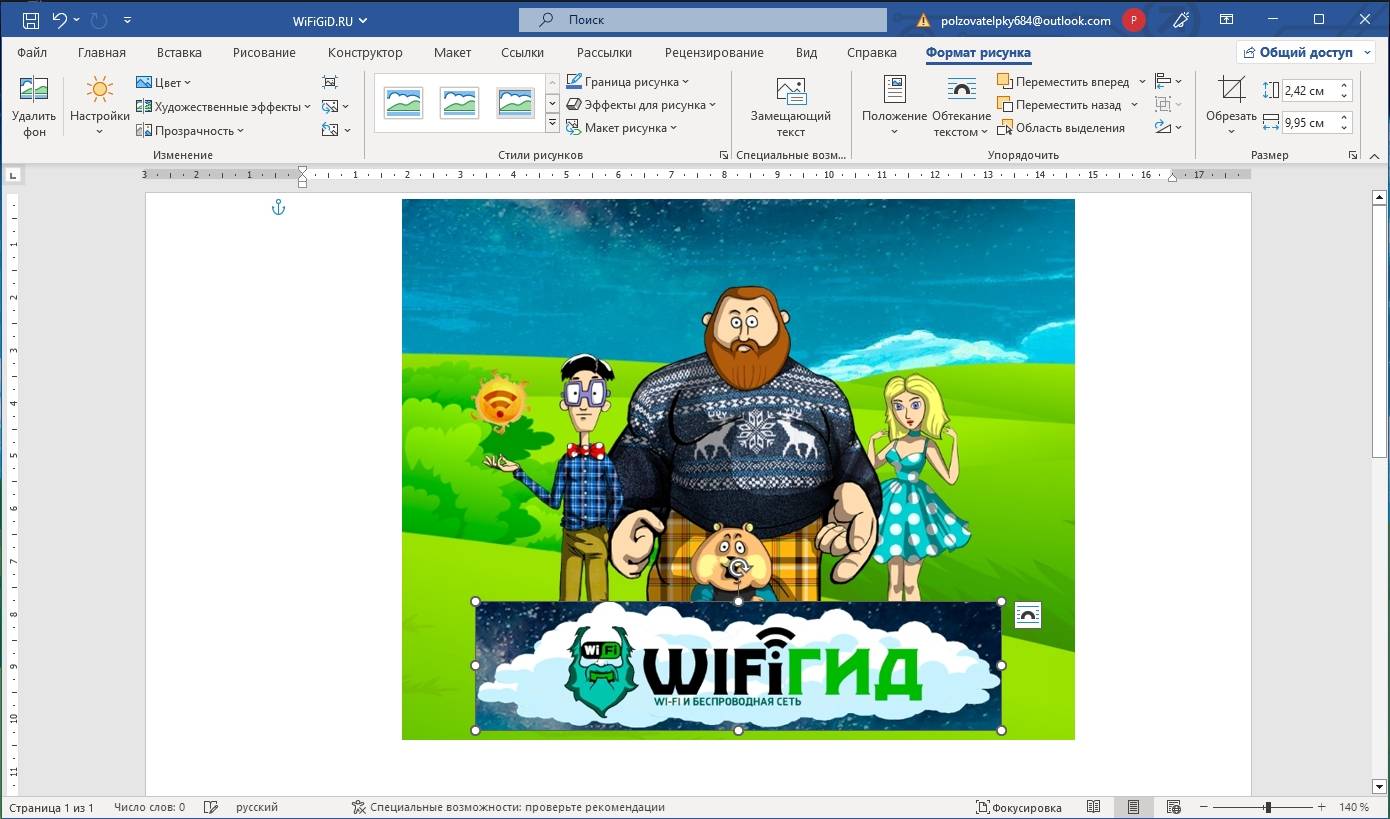This screenshot has height=819, width=1390.
Task: Click the Поиск search box
Action: tap(702, 20)
